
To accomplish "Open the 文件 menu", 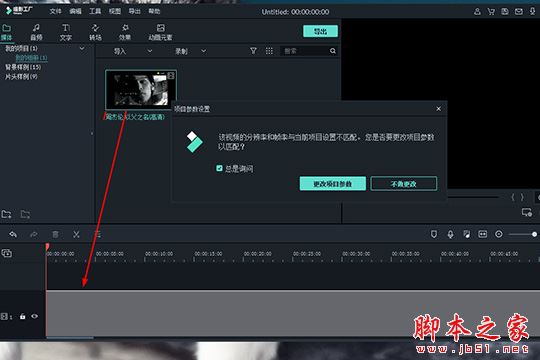I will pyautogui.click(x=55, y=11).
